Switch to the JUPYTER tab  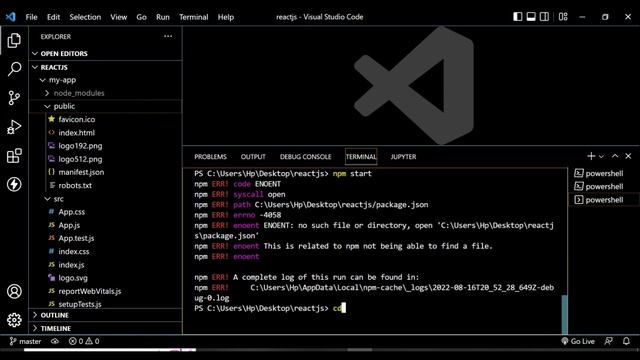pos(403,157)
